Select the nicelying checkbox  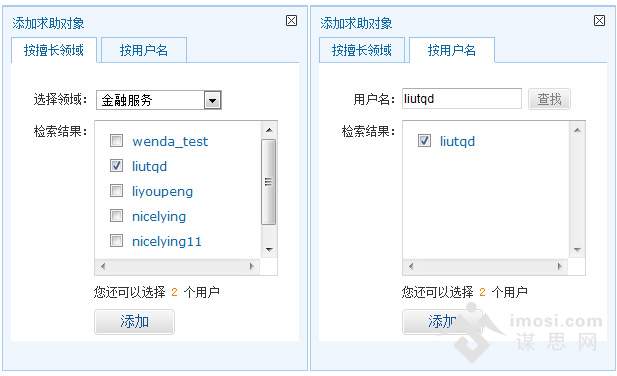(x=116, y=216)
